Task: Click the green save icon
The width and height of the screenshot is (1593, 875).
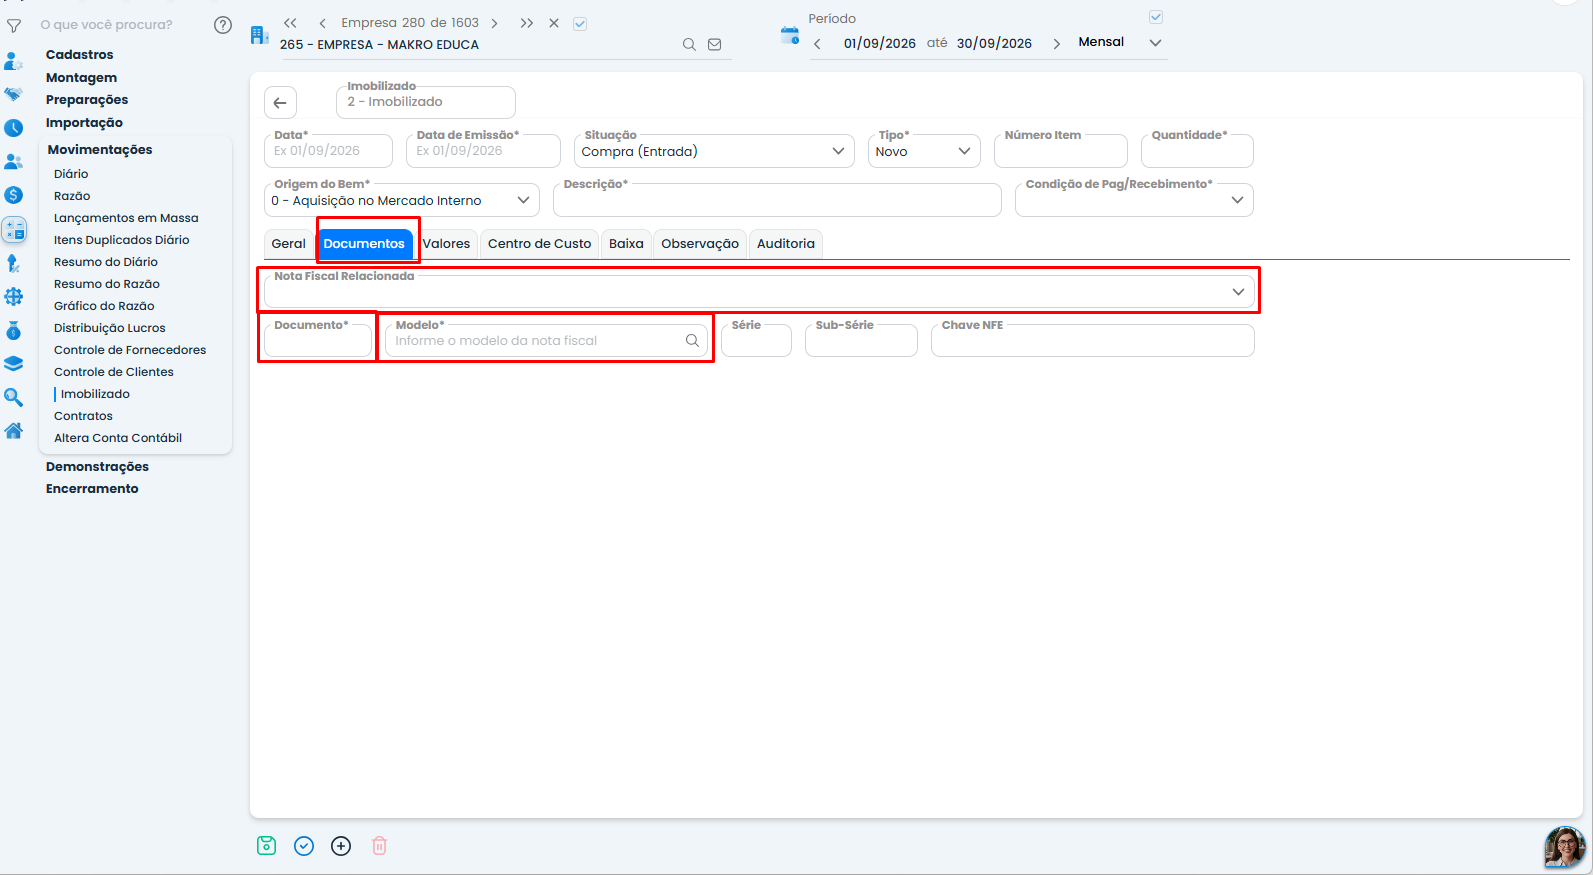Action: 266,846
